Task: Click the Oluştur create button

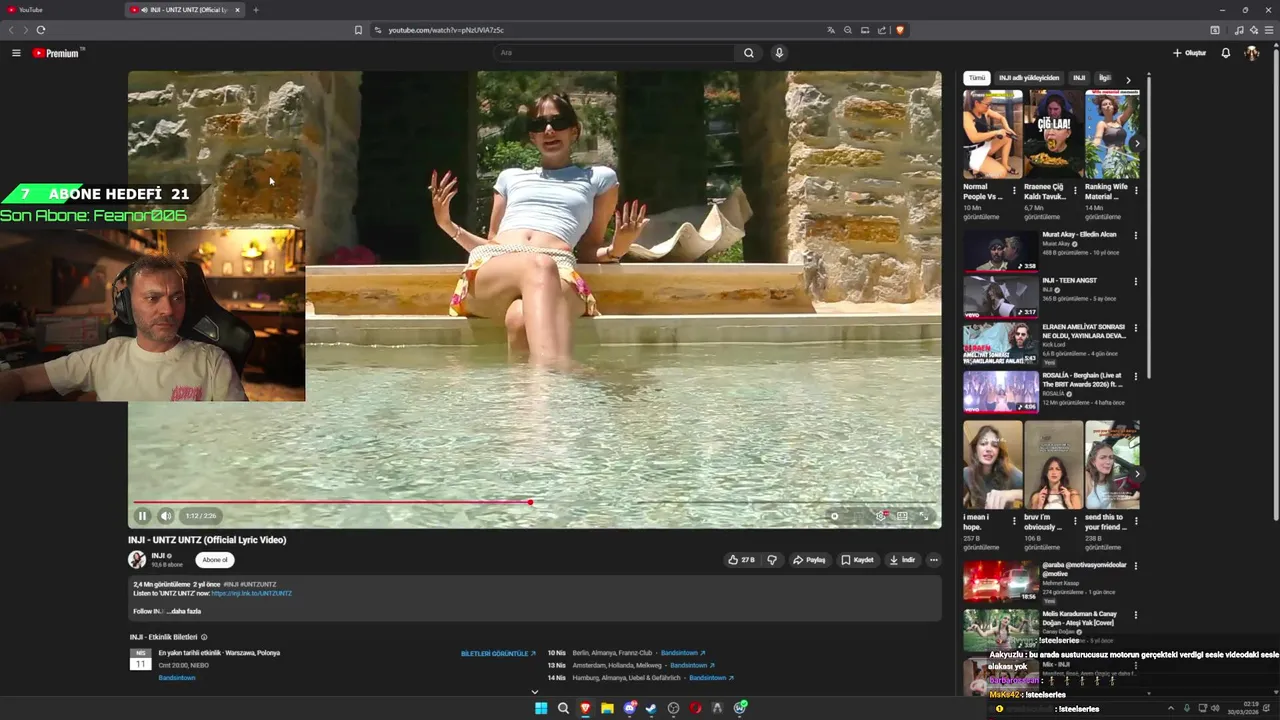Action: 1190,53
